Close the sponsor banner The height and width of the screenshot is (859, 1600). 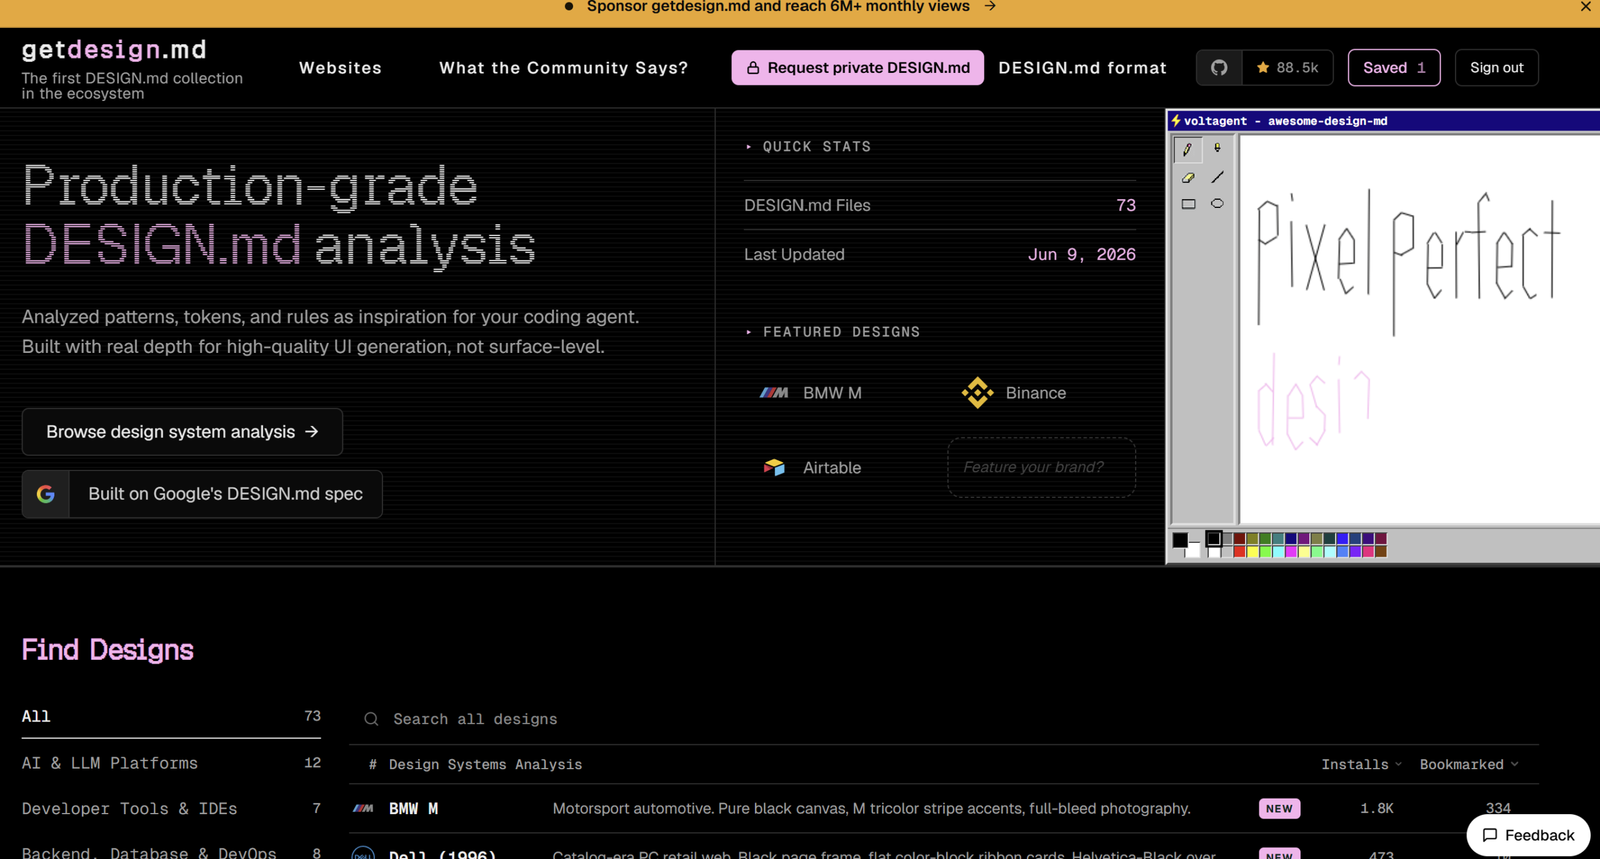tap(1585, 7)
